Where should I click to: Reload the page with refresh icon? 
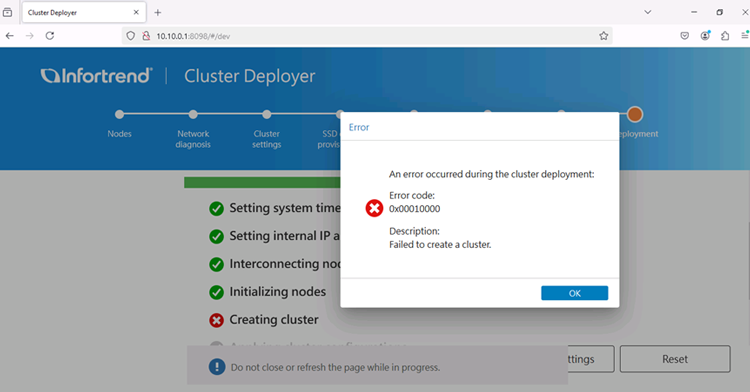(x=50, y=36)
